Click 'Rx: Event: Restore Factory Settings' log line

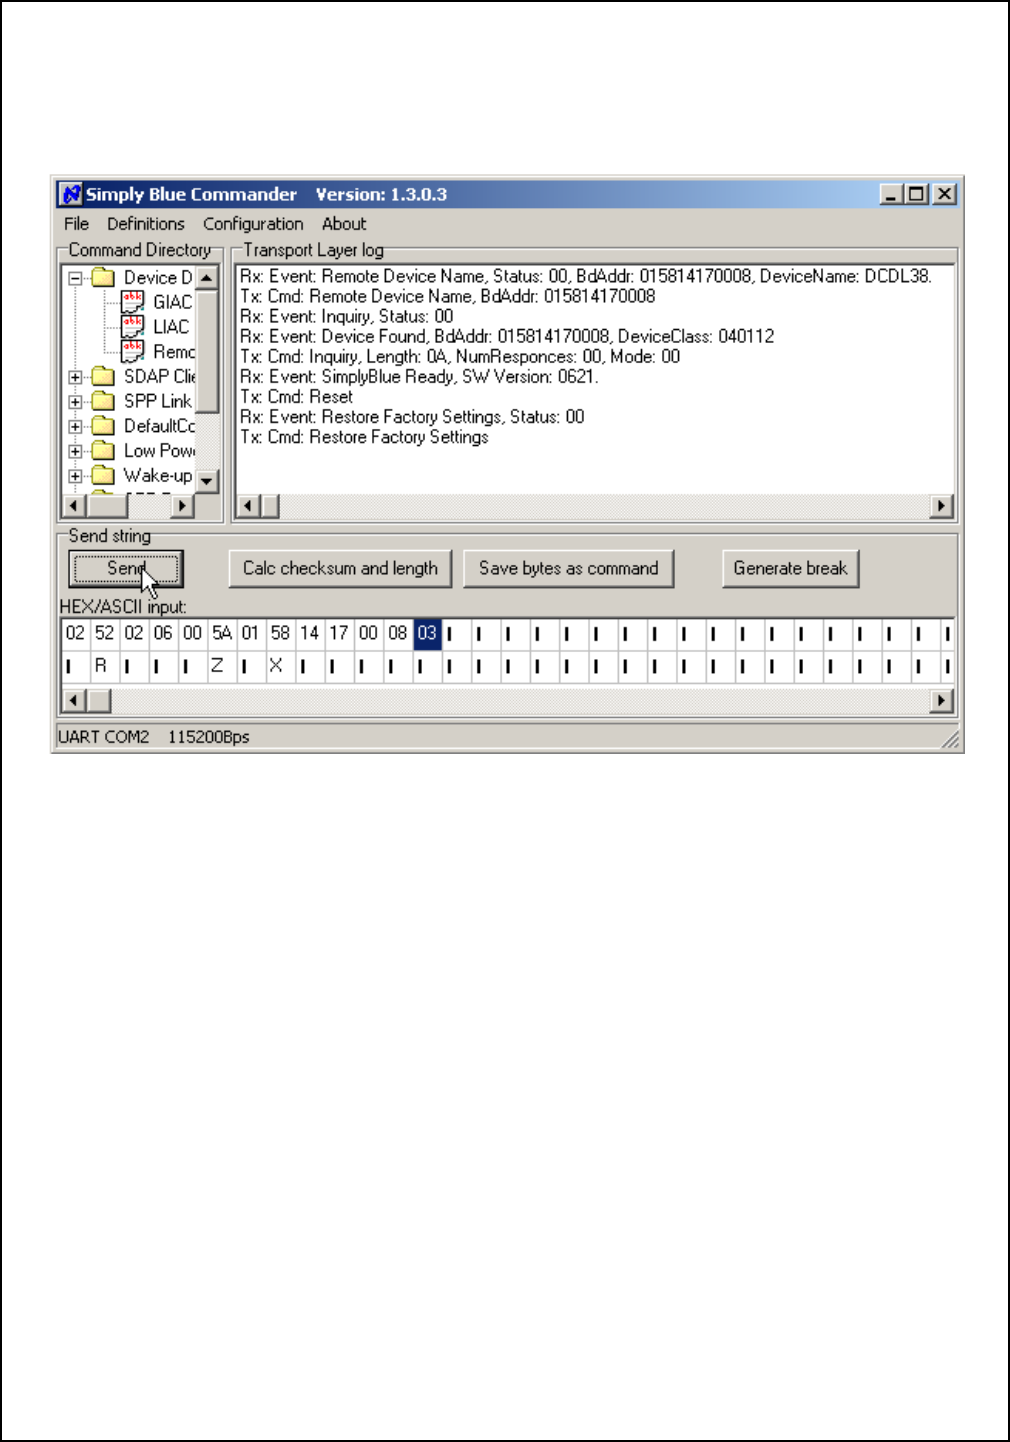[x=412, y=417]
